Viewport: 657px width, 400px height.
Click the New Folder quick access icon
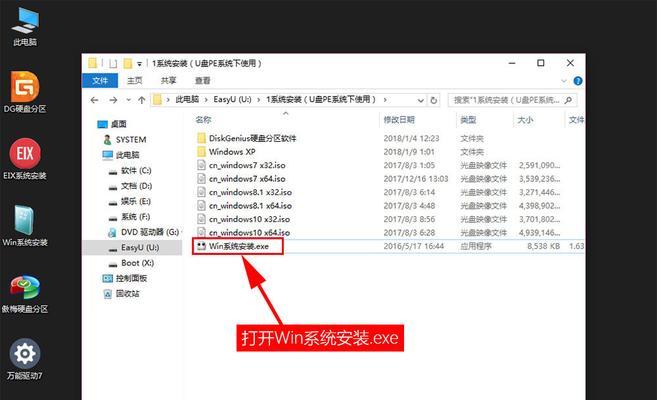pyautogui.click(x=127, y=63)
